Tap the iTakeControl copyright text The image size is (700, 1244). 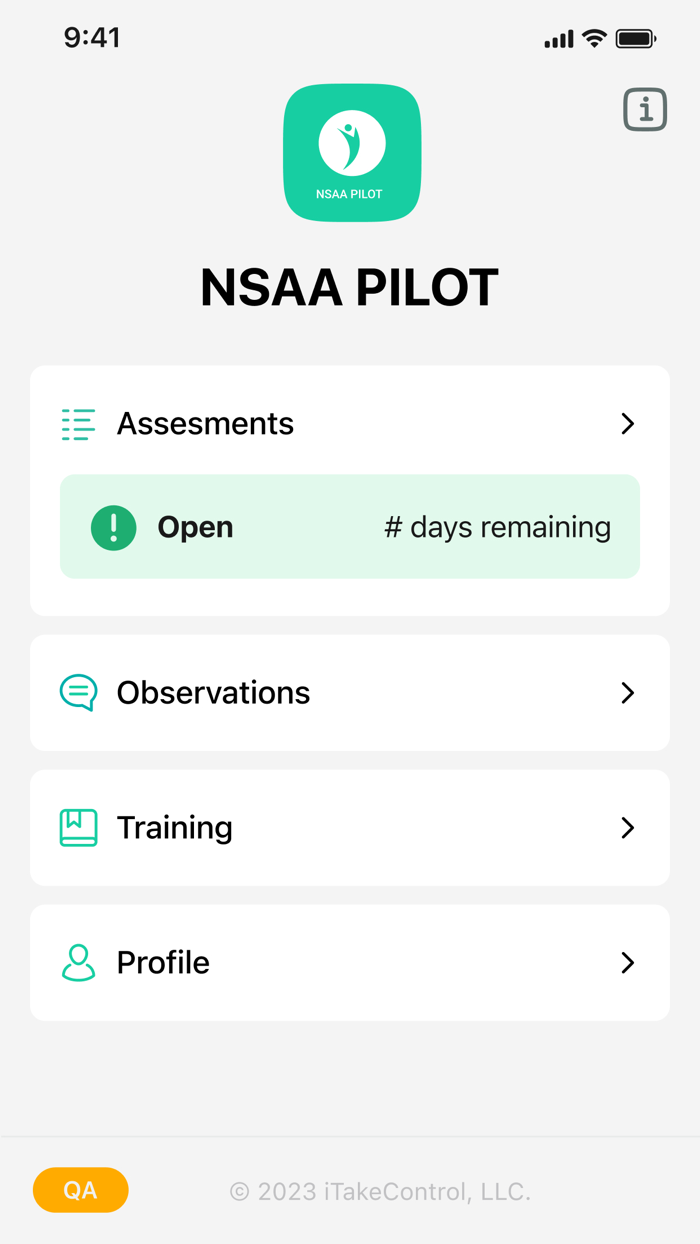380,1191
